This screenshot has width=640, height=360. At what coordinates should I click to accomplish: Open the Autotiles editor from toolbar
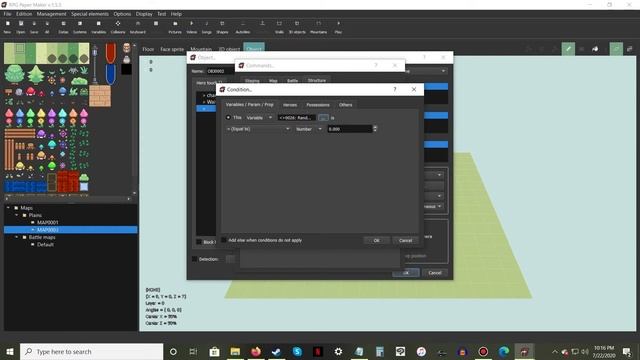click(x=243, y=27)
